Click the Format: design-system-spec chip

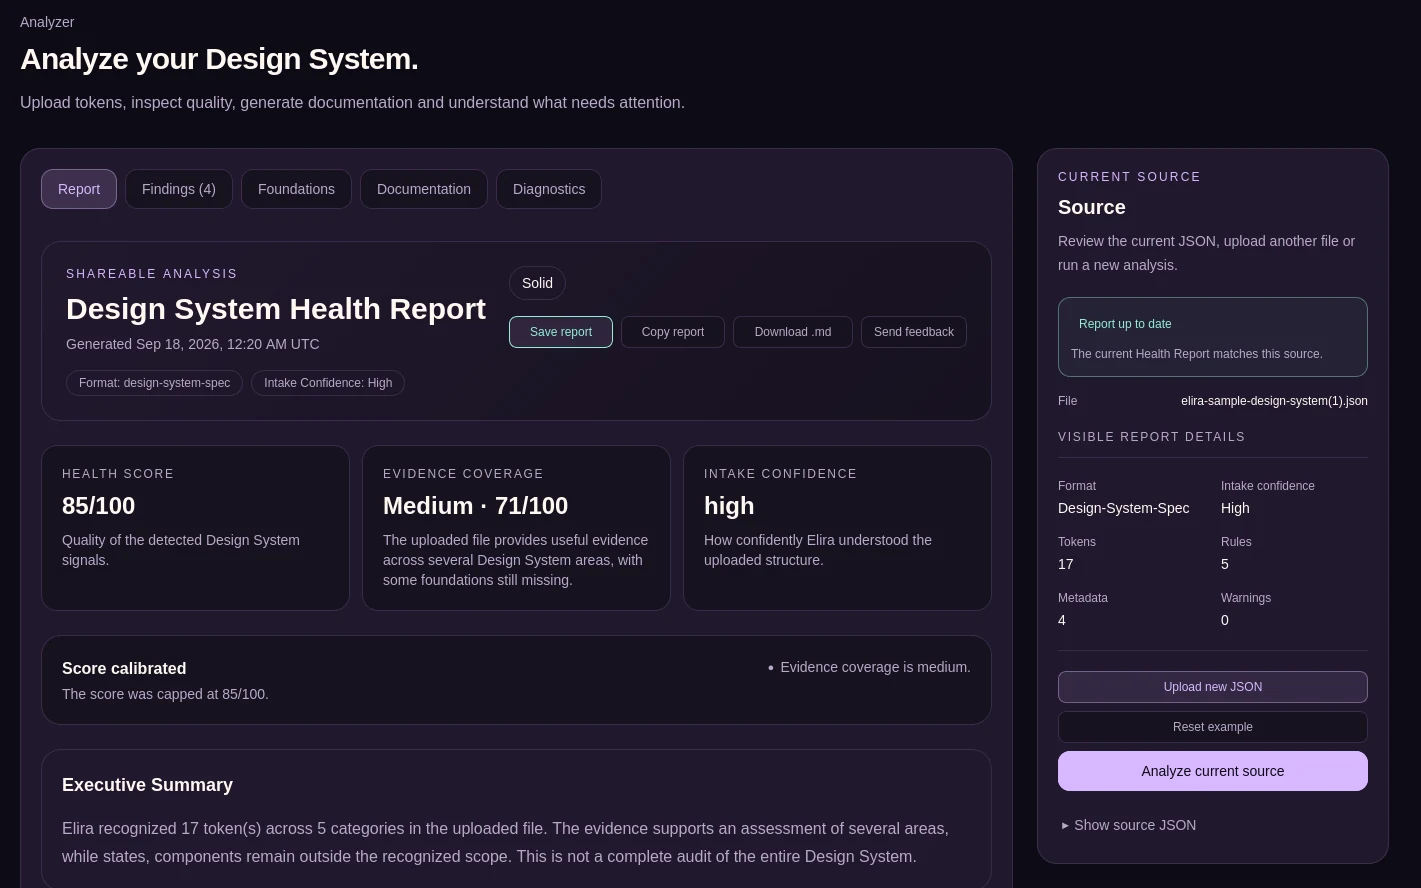[x=155, y=383]
